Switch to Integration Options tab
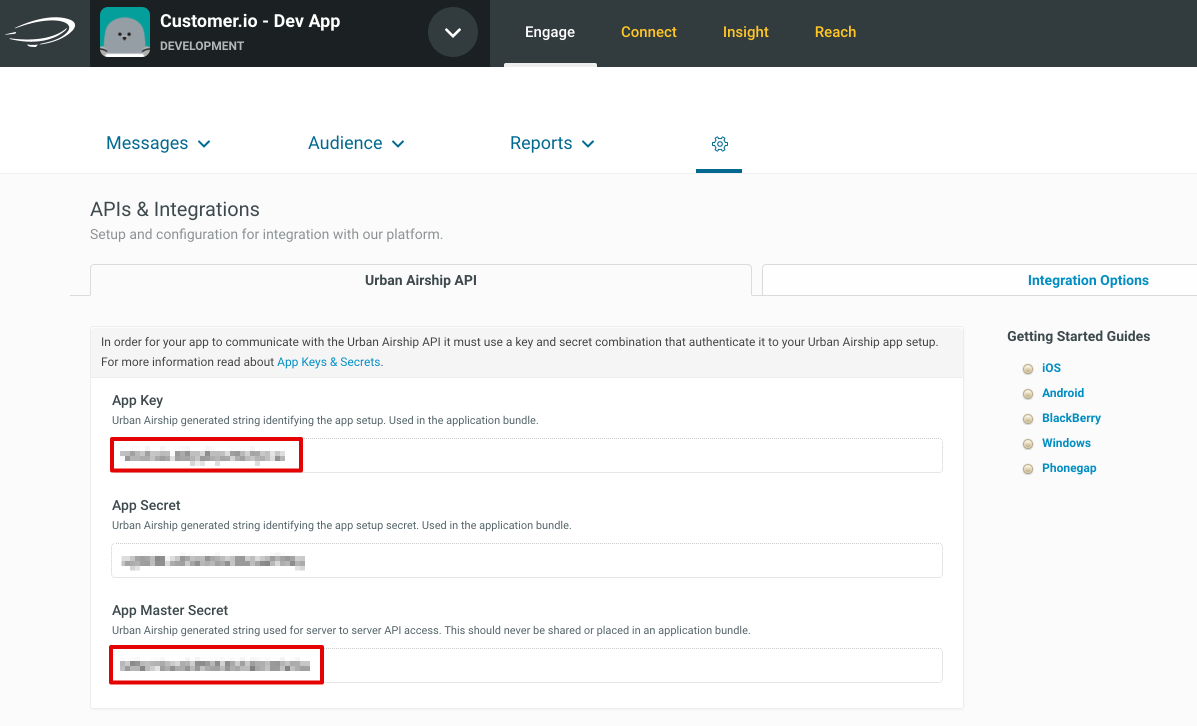Screen dimensions: 1197x726 1087,280
